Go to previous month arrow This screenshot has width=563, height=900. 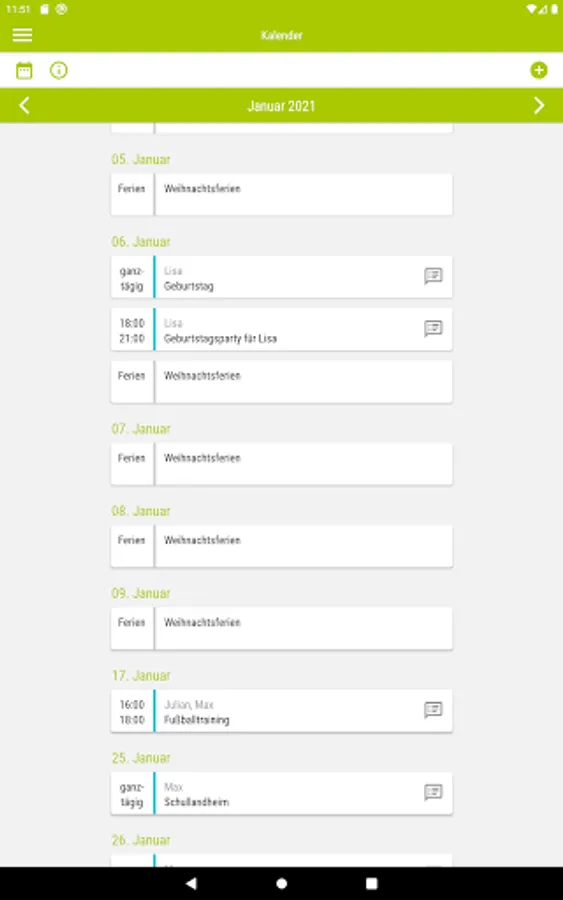pos(24,106)
